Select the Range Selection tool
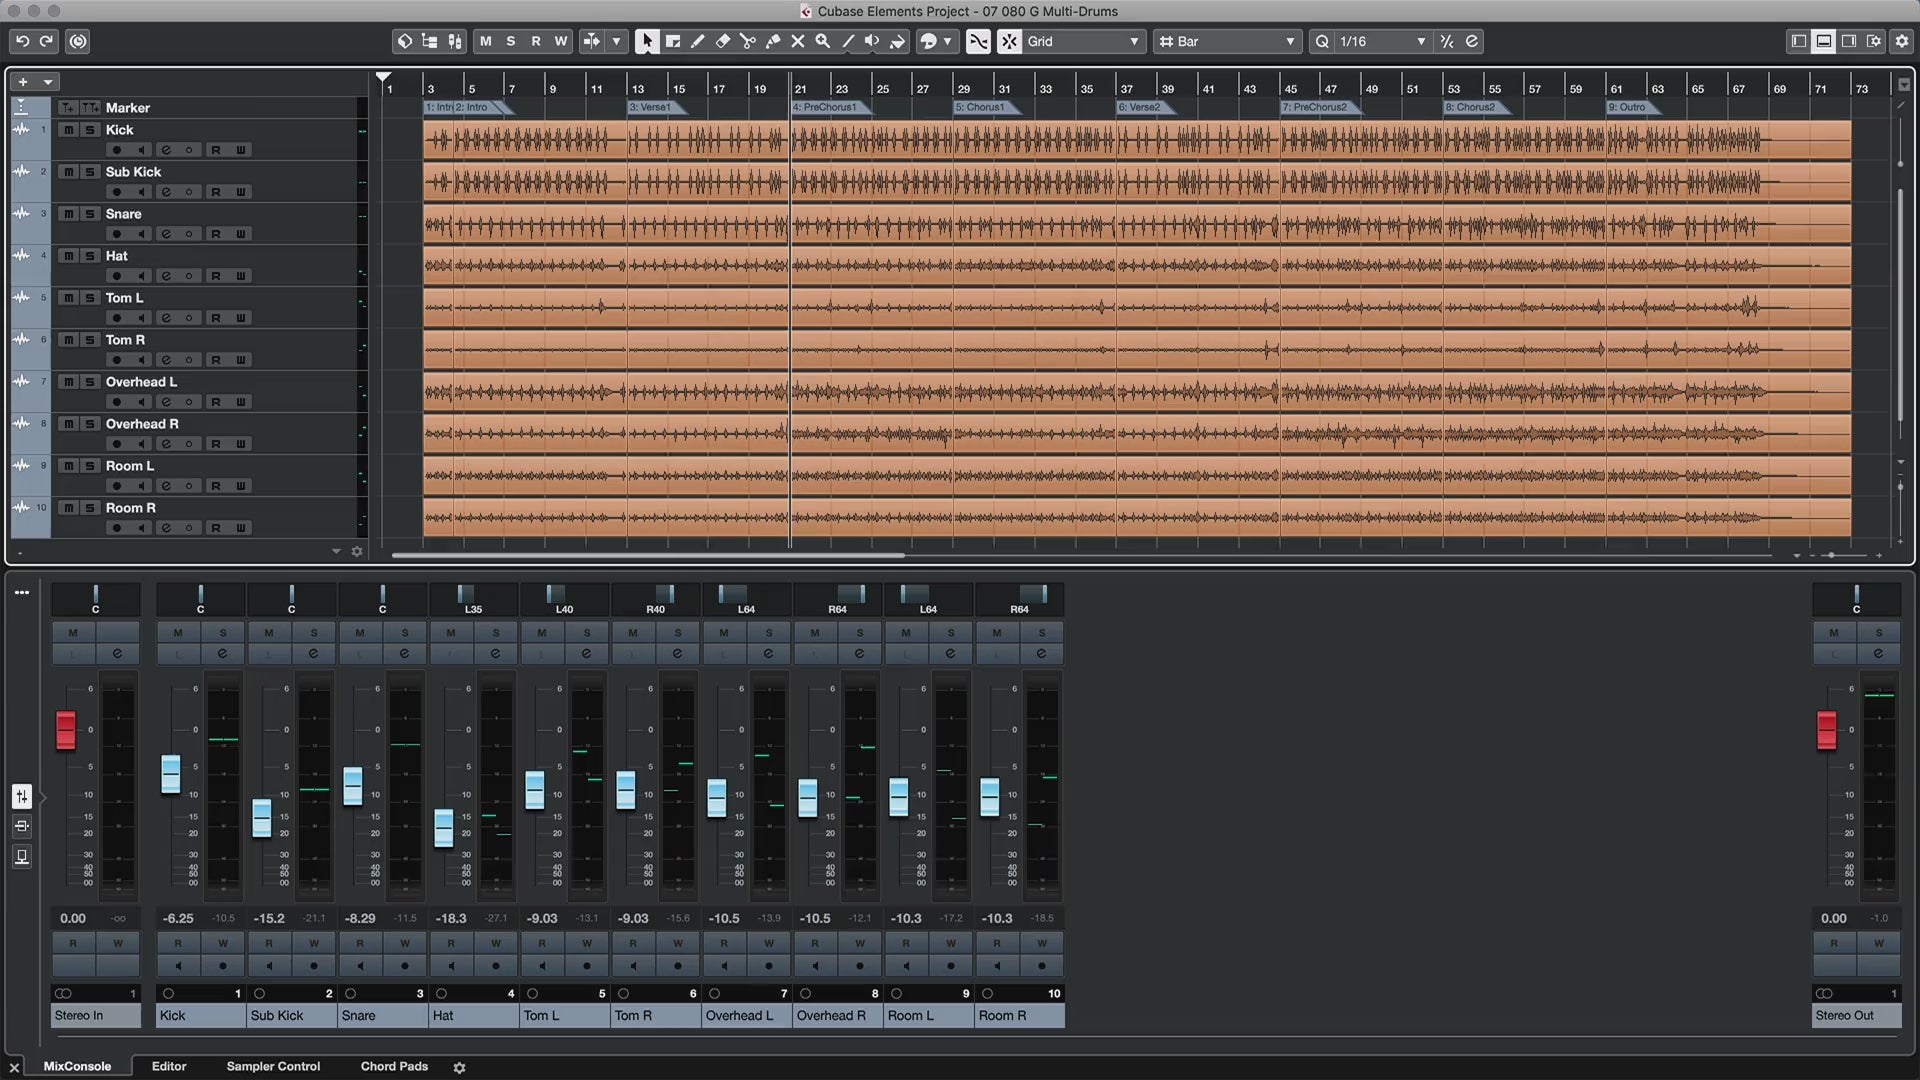This screenshot has width=1920, height=1080. [x=673, y=41]
